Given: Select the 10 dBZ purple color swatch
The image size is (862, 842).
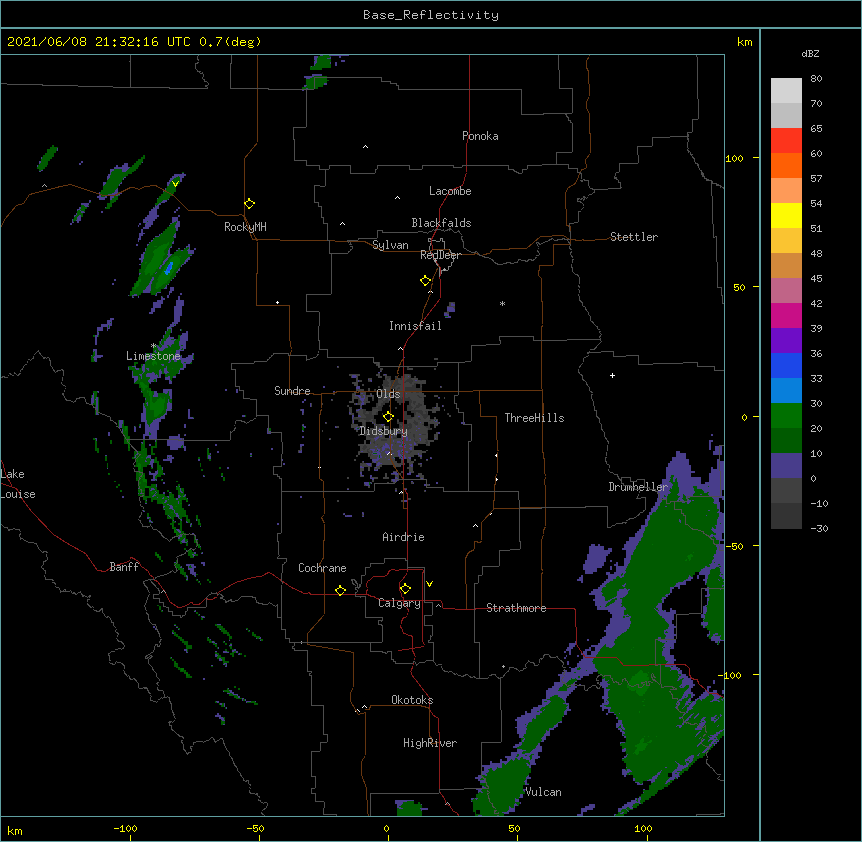Looking at the screenshot, I should [786, 466].
